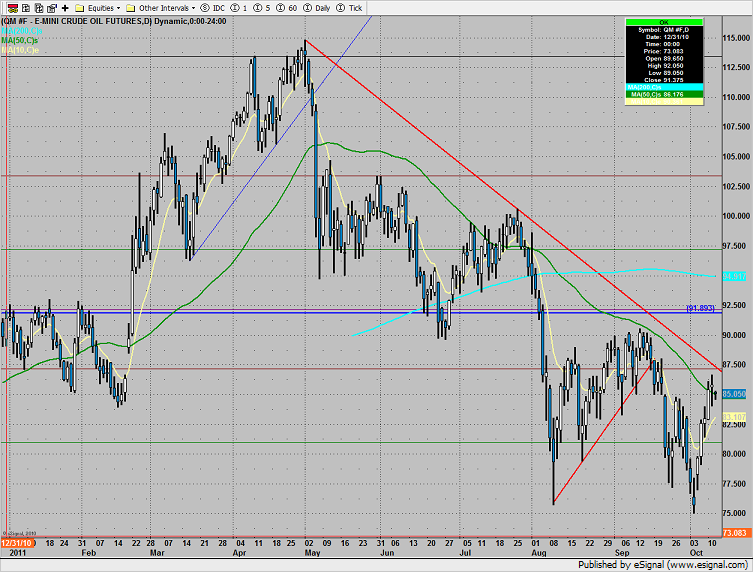Switch to Daily interval

[316, 8]
